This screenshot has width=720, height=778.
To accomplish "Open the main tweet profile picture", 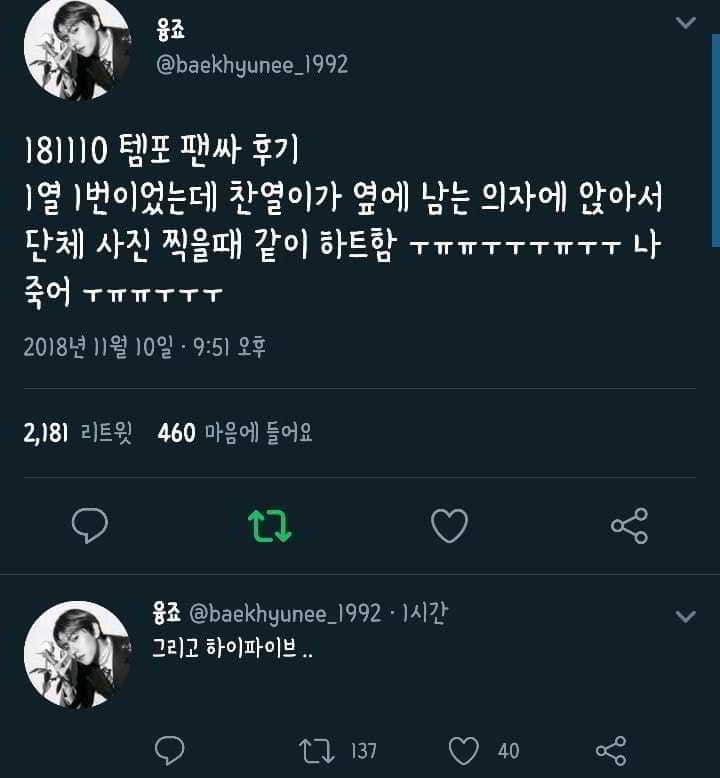I will click(77, 48).
